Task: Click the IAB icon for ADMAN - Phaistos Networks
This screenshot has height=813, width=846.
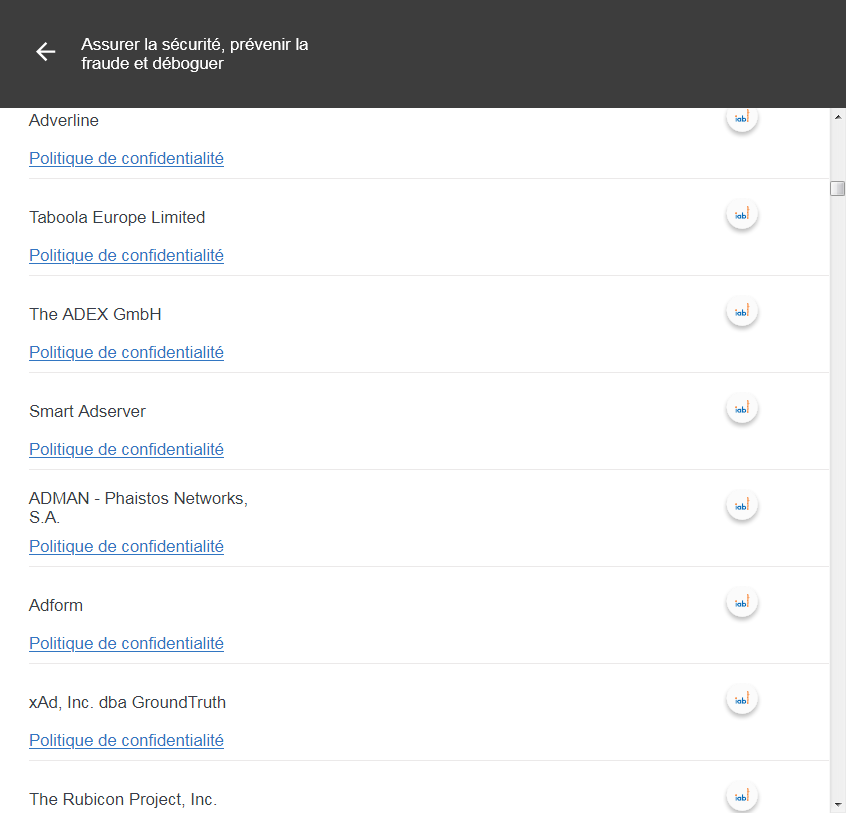Action: point(741,506)
